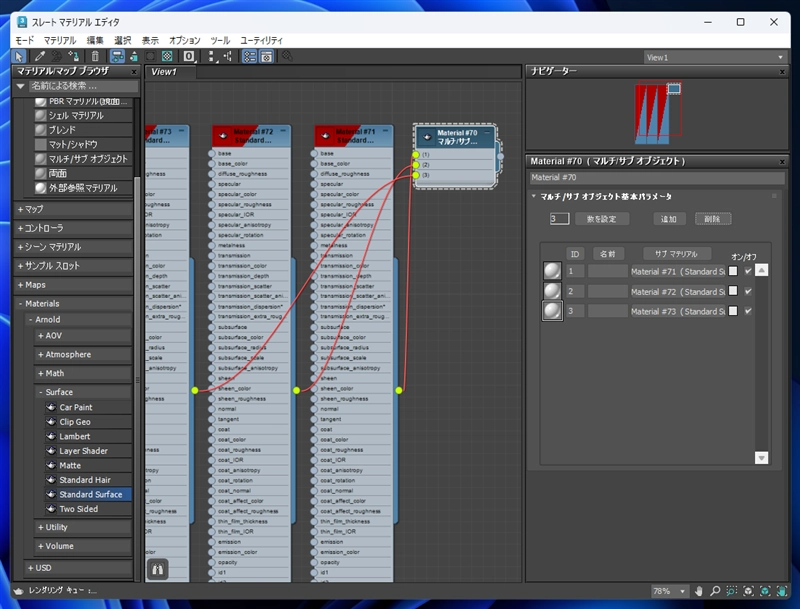Screen dimensions: 800x609
Task: Toggle Parameter Editor panel icon
Action: [267, 57]
